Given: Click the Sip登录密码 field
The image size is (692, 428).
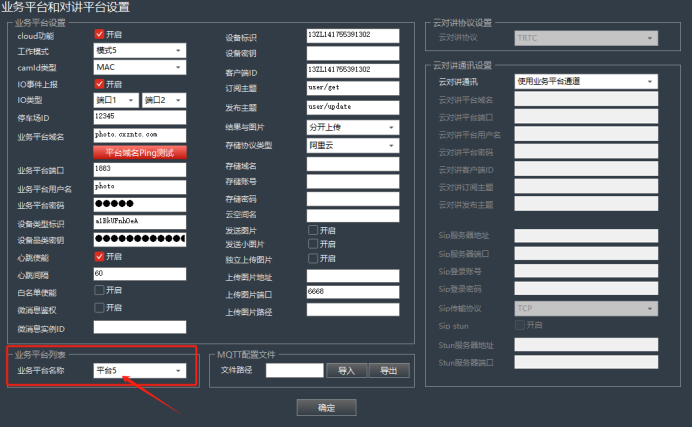Looking at the screenshot, I should (x=586, y=289).
